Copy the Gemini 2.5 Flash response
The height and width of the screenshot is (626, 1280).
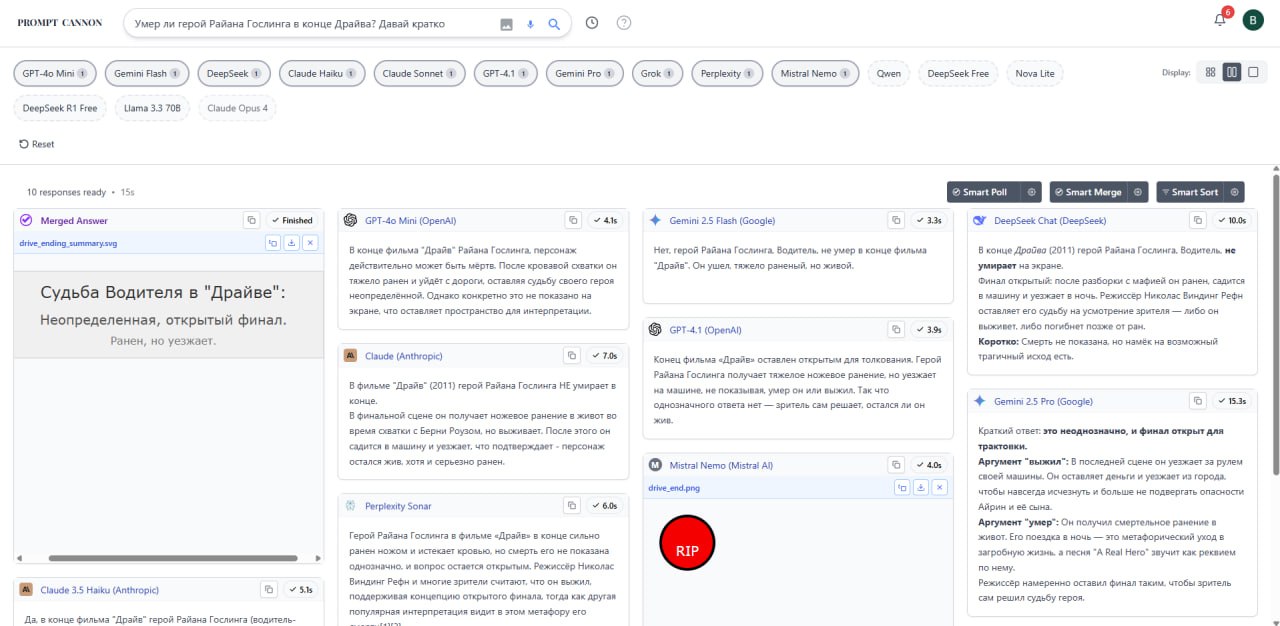coord(897,220)
